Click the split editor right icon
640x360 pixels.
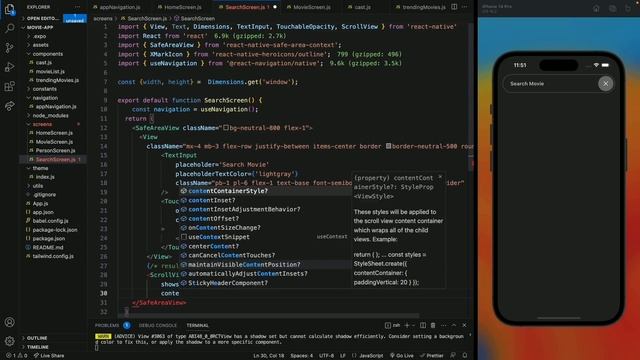coord(454,7)
